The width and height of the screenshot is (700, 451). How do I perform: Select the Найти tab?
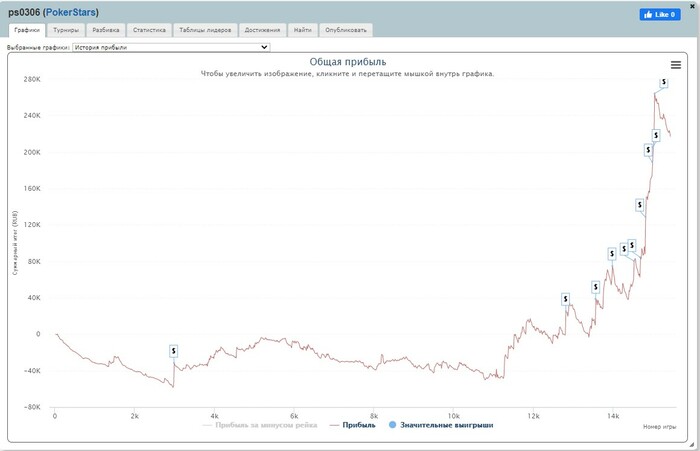pos(302,30)
